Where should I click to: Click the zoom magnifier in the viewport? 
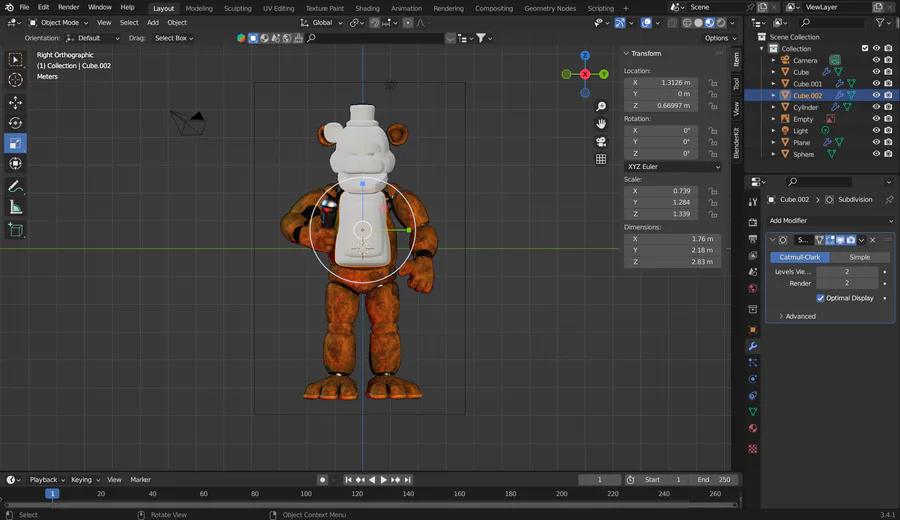click(601, 107)
